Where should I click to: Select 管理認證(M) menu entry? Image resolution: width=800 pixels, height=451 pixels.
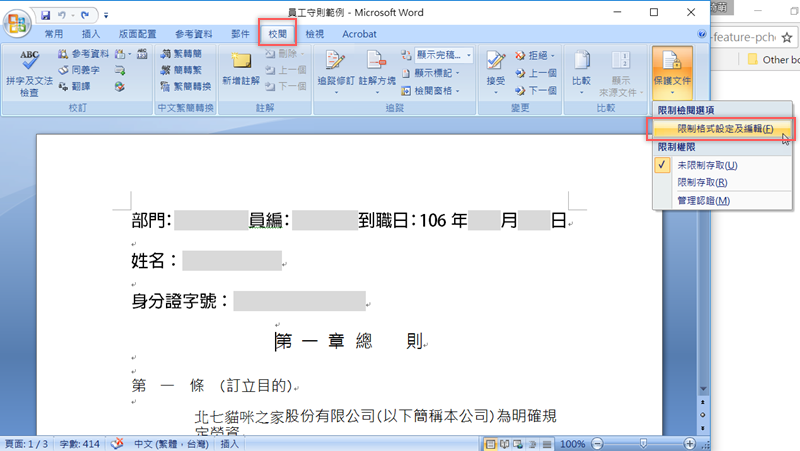coord(722,201)
